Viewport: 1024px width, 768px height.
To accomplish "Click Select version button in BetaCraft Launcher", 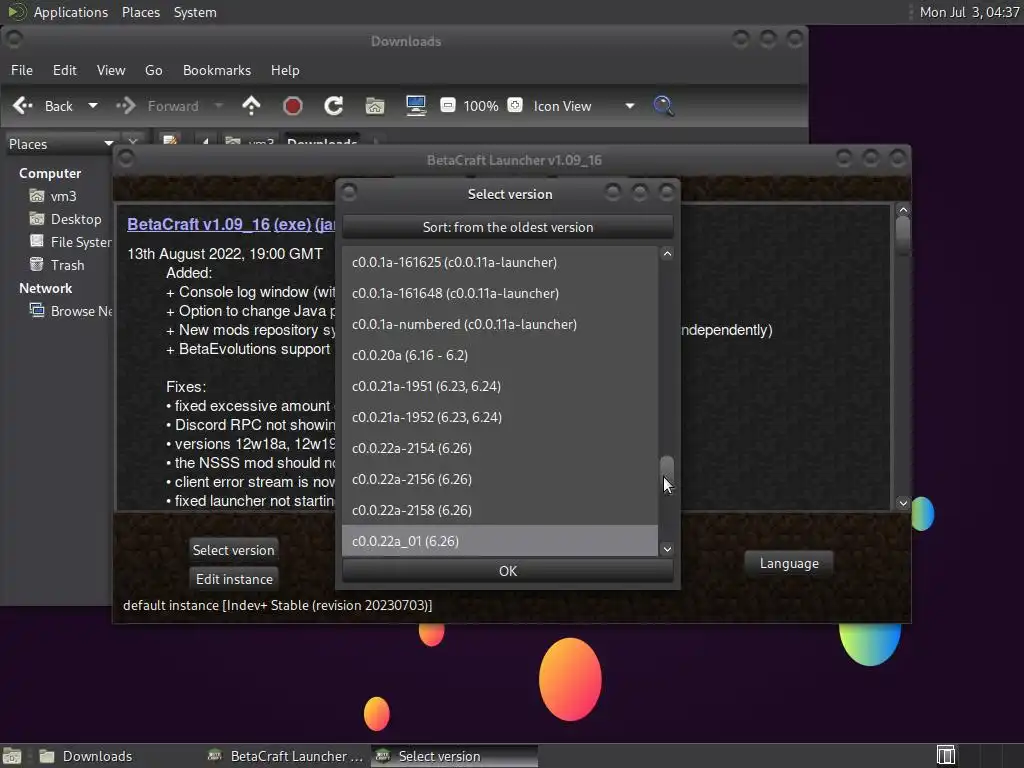I will point(233,550).
